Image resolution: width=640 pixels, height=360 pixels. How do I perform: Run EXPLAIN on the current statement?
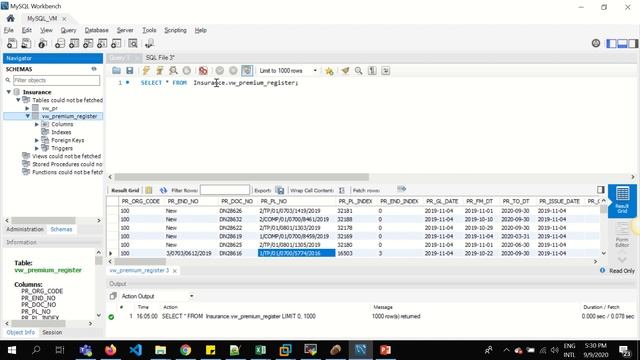click(173, 71)
